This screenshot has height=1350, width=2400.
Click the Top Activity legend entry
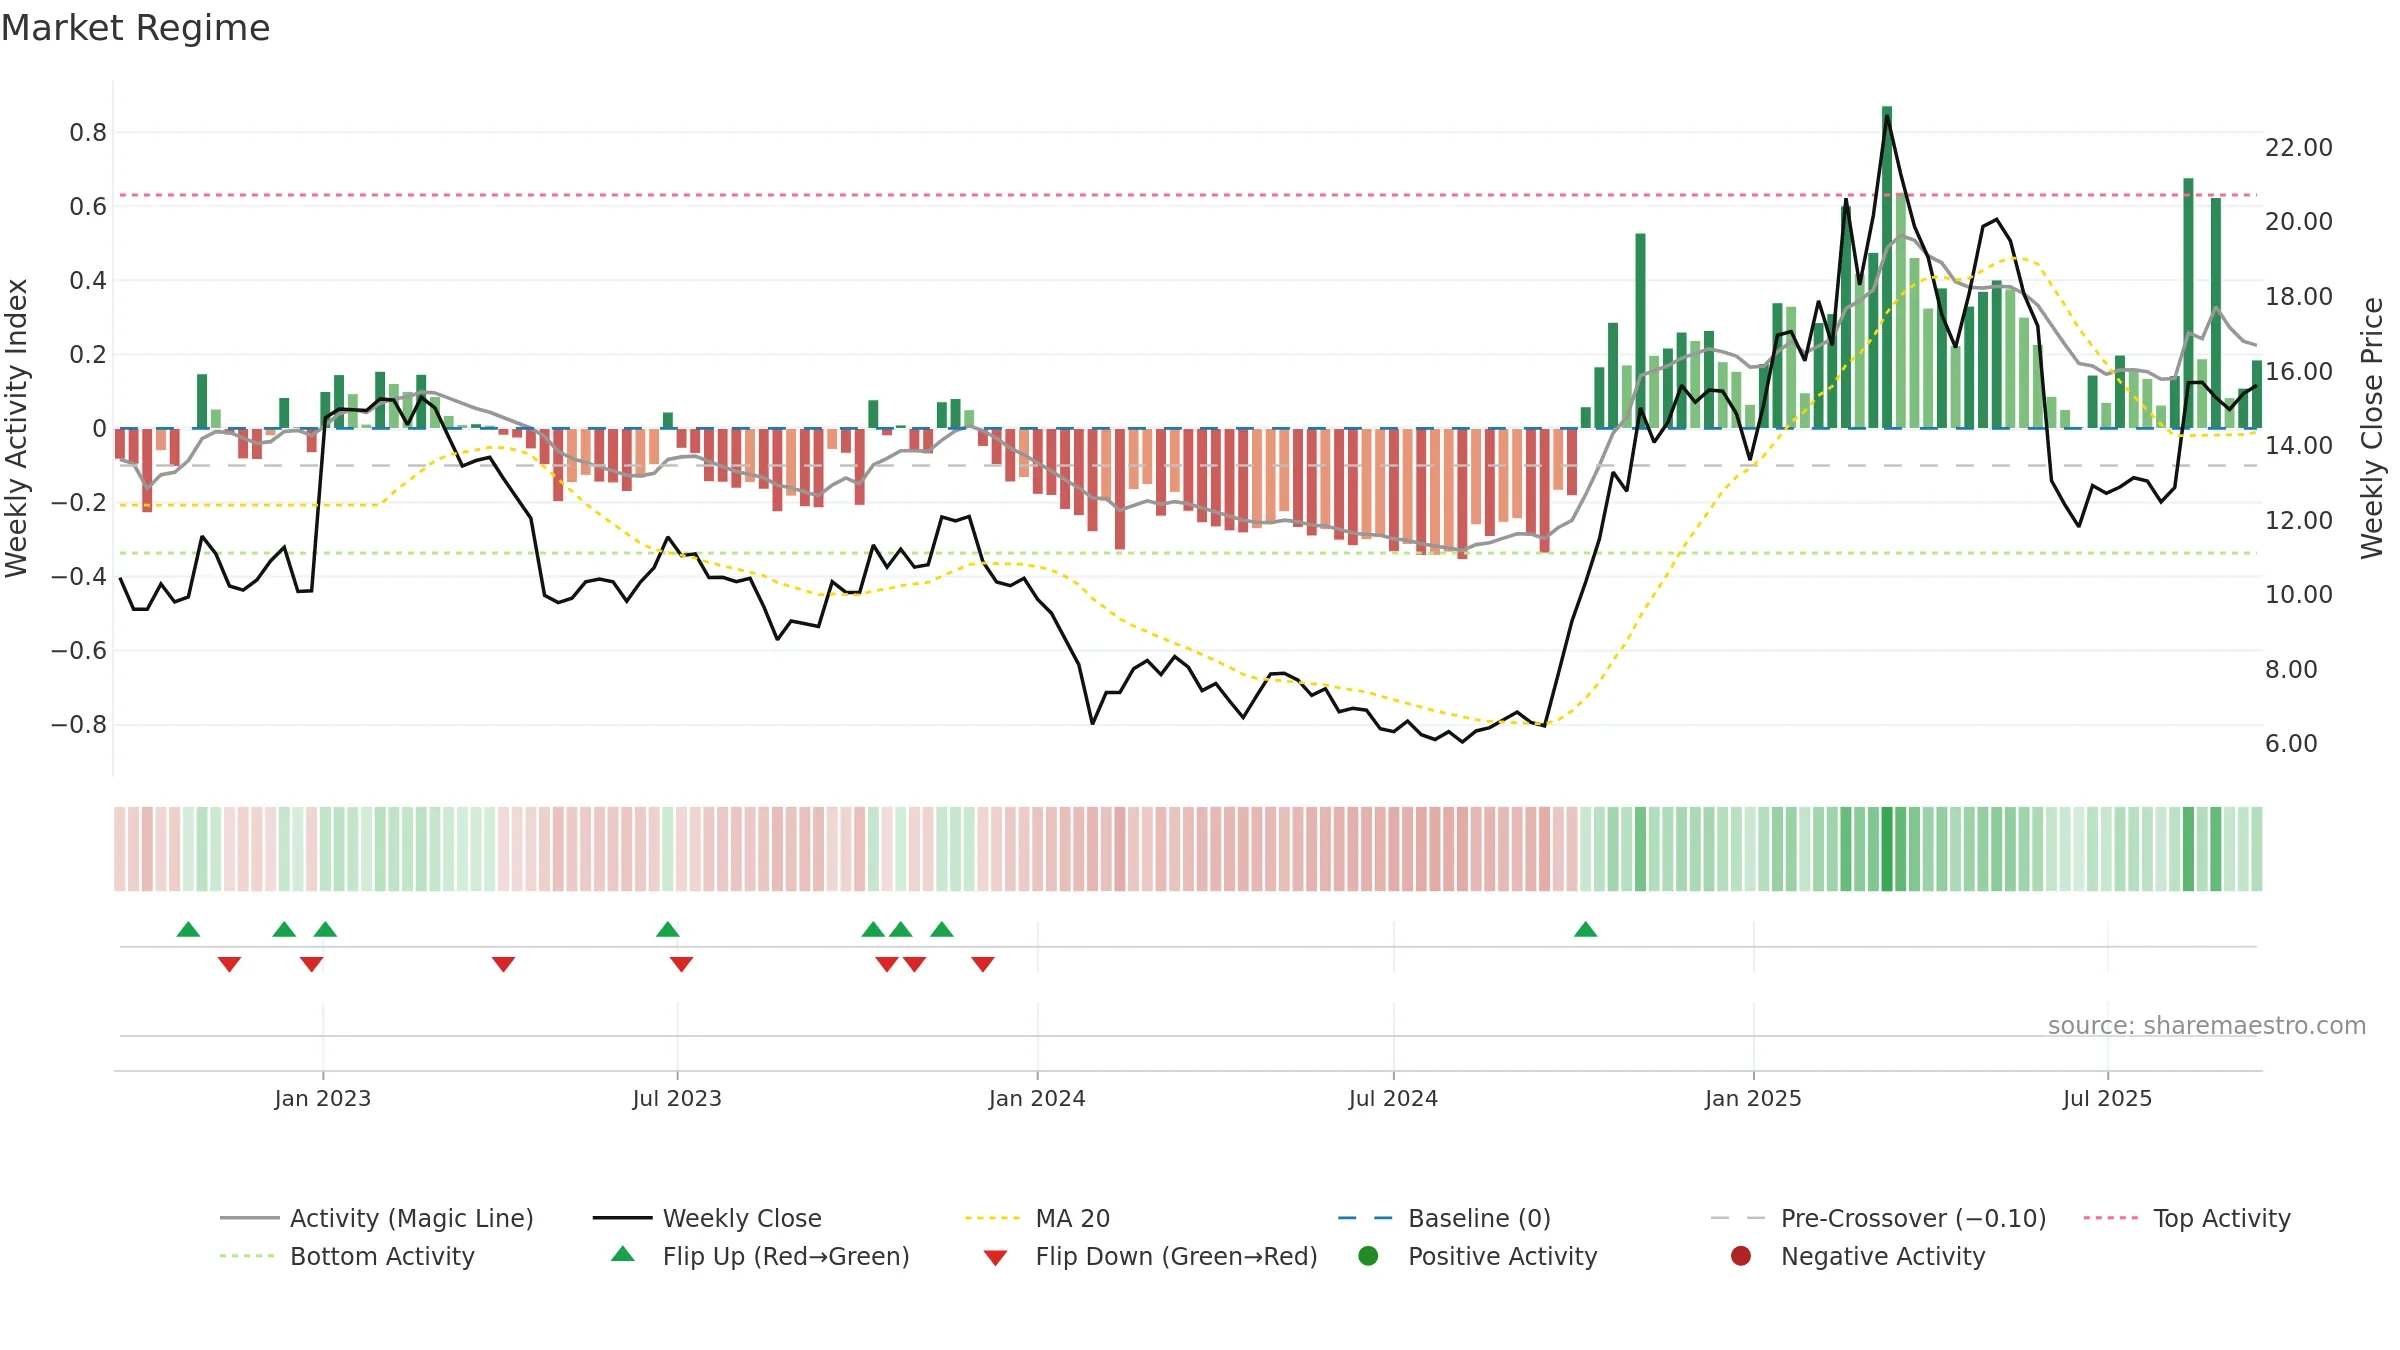pyautogui.click(x=2186, y=1218)
